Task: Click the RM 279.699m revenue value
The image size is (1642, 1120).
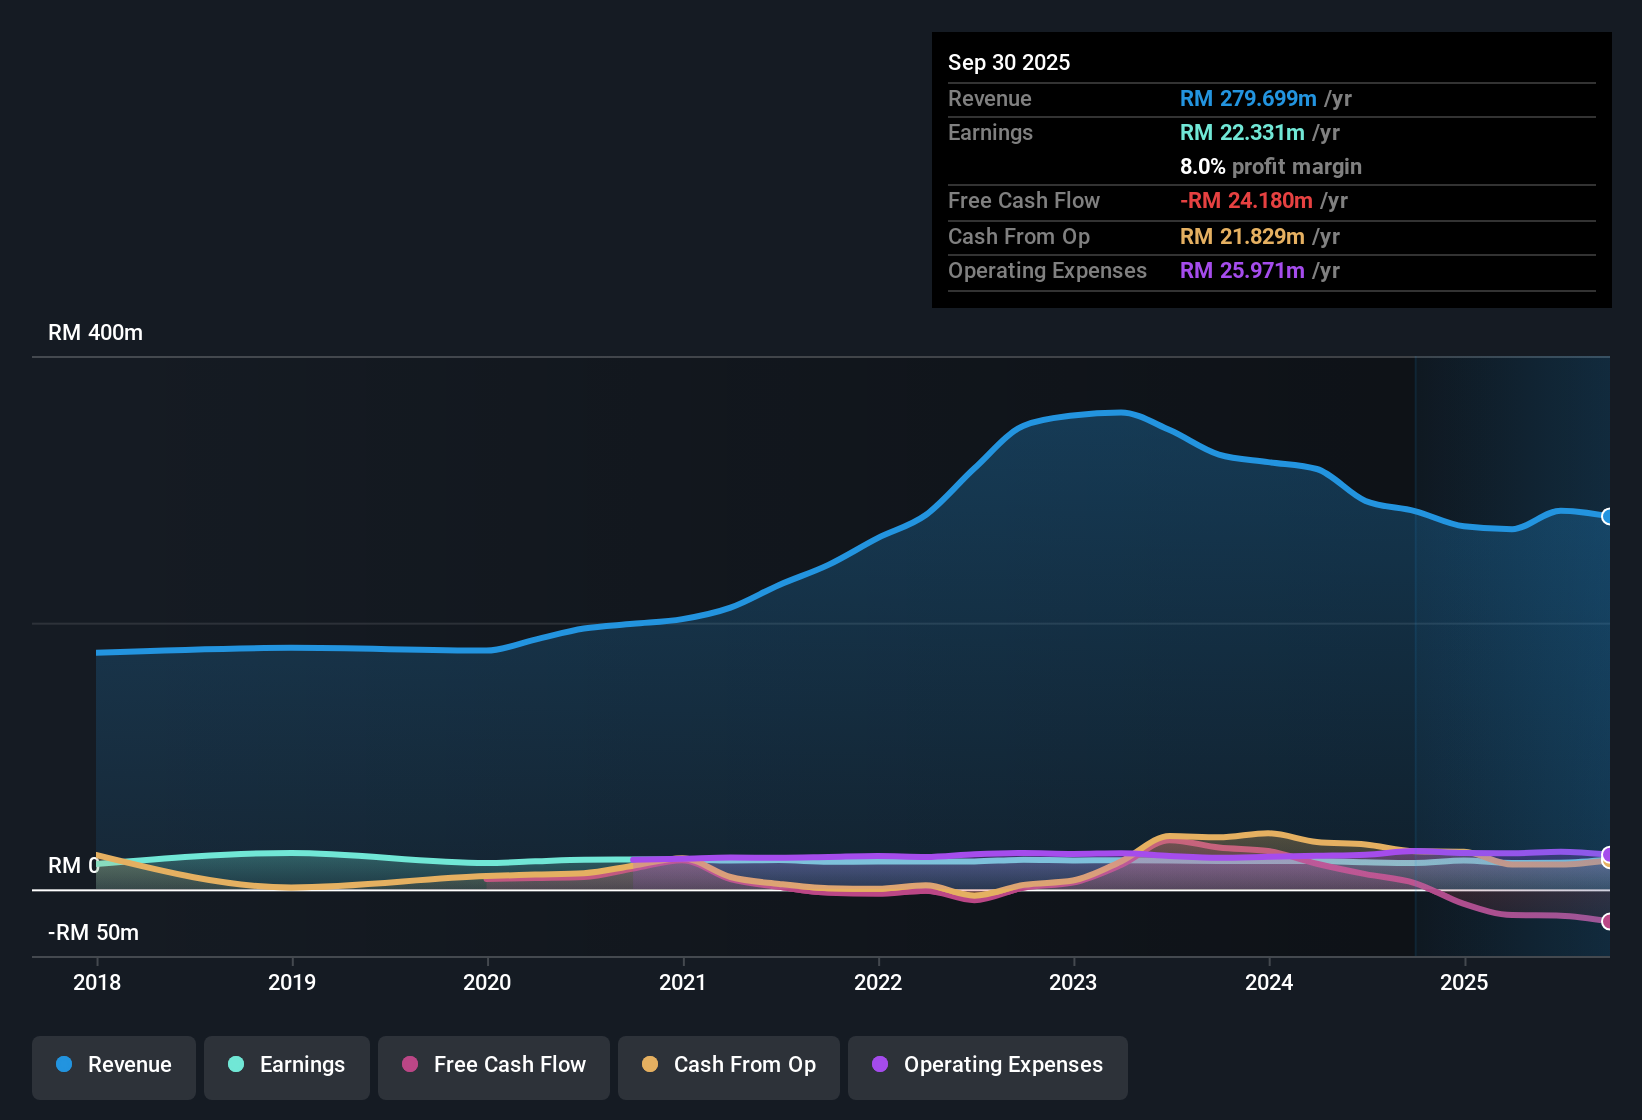Action: [x=1248, y=98]
